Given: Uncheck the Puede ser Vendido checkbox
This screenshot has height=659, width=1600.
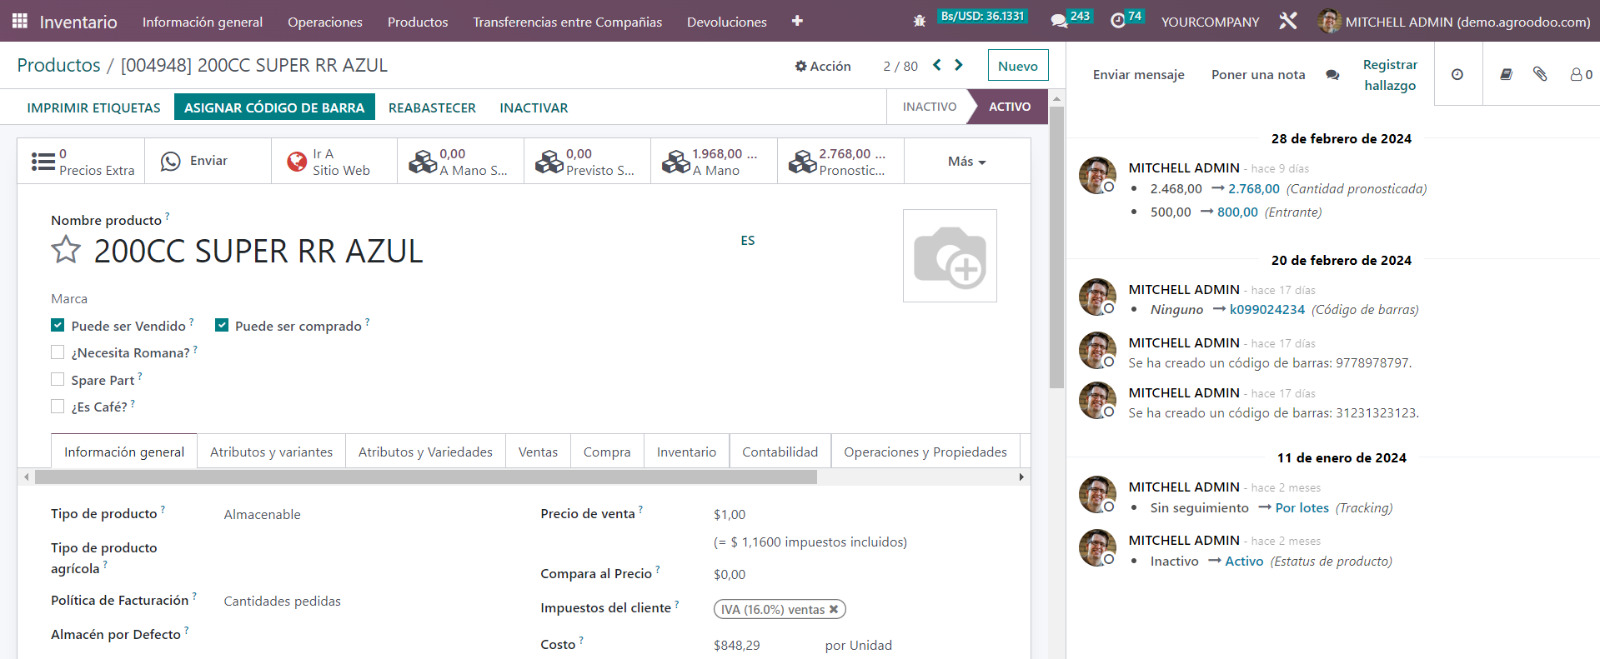Looking at the screenshot, I should coord(58,326).
